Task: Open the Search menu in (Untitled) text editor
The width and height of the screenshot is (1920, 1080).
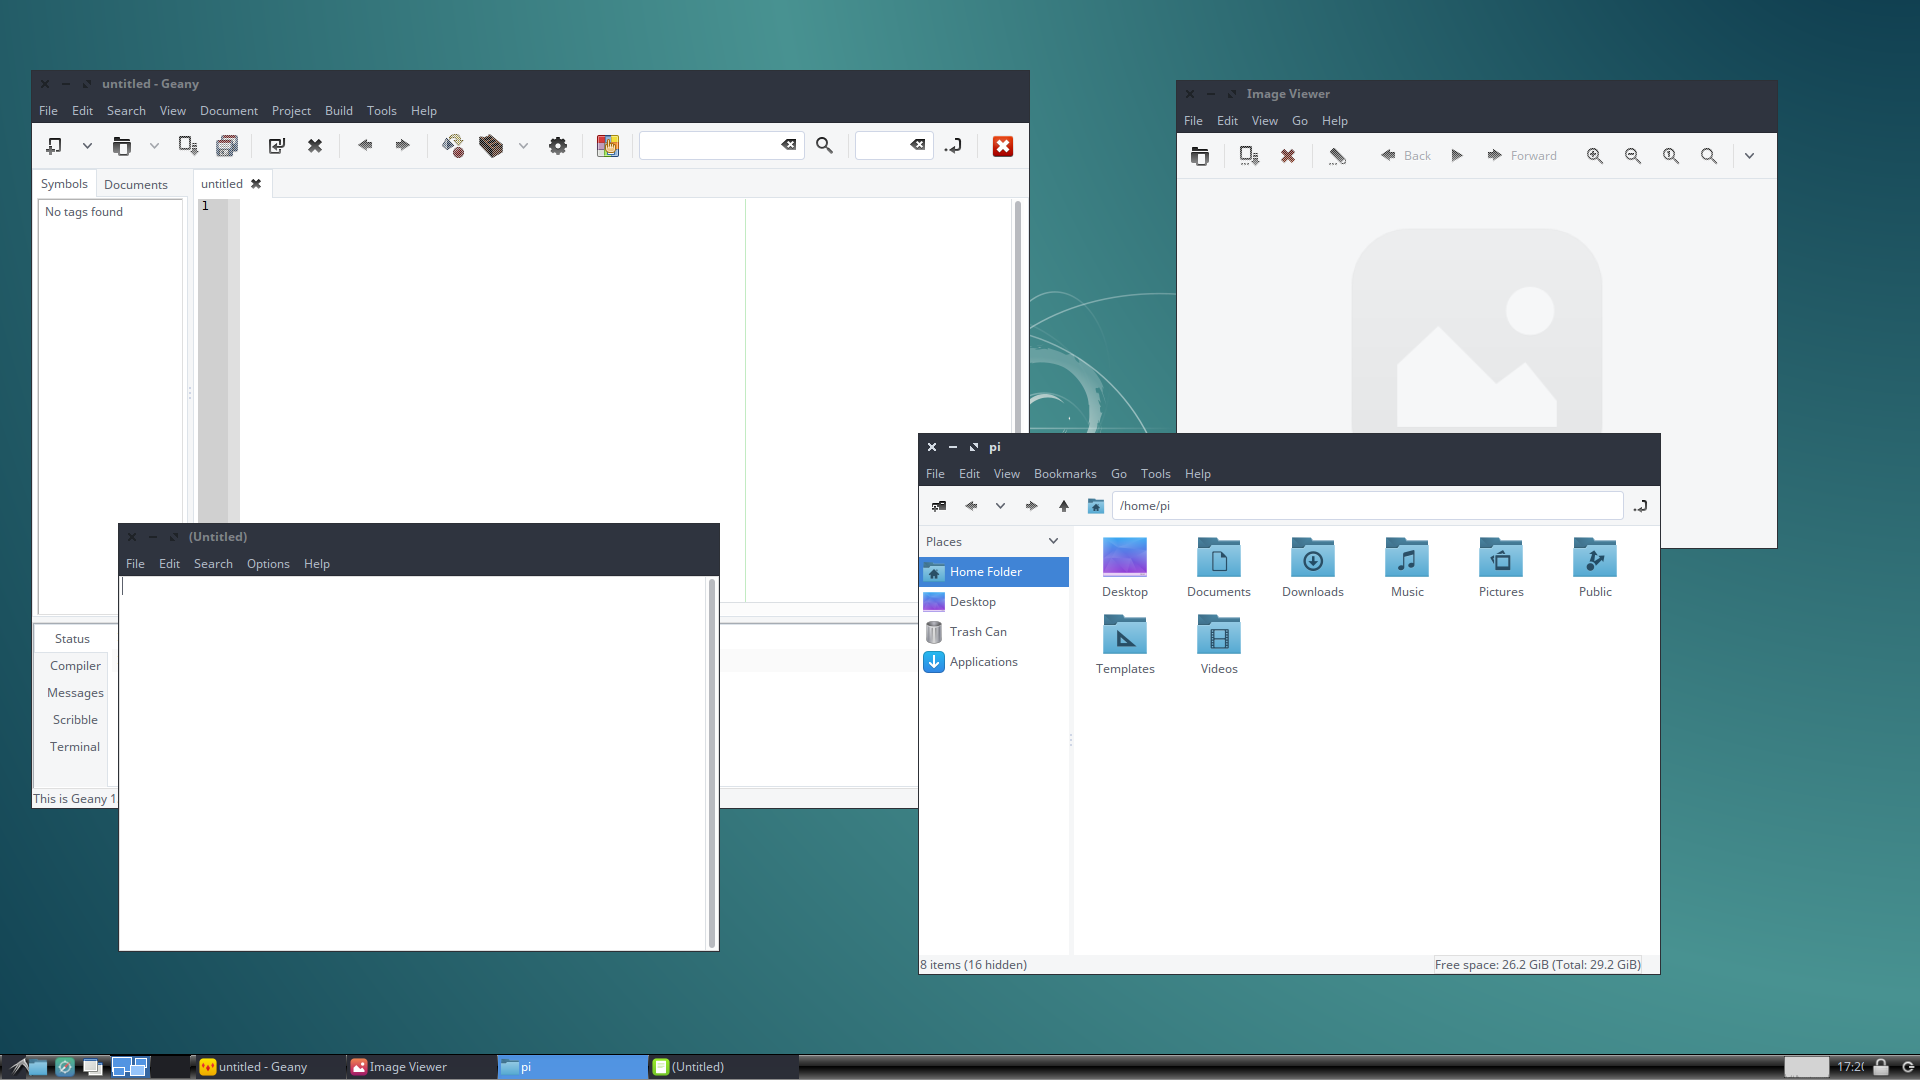Action: [x=213, y=564]
